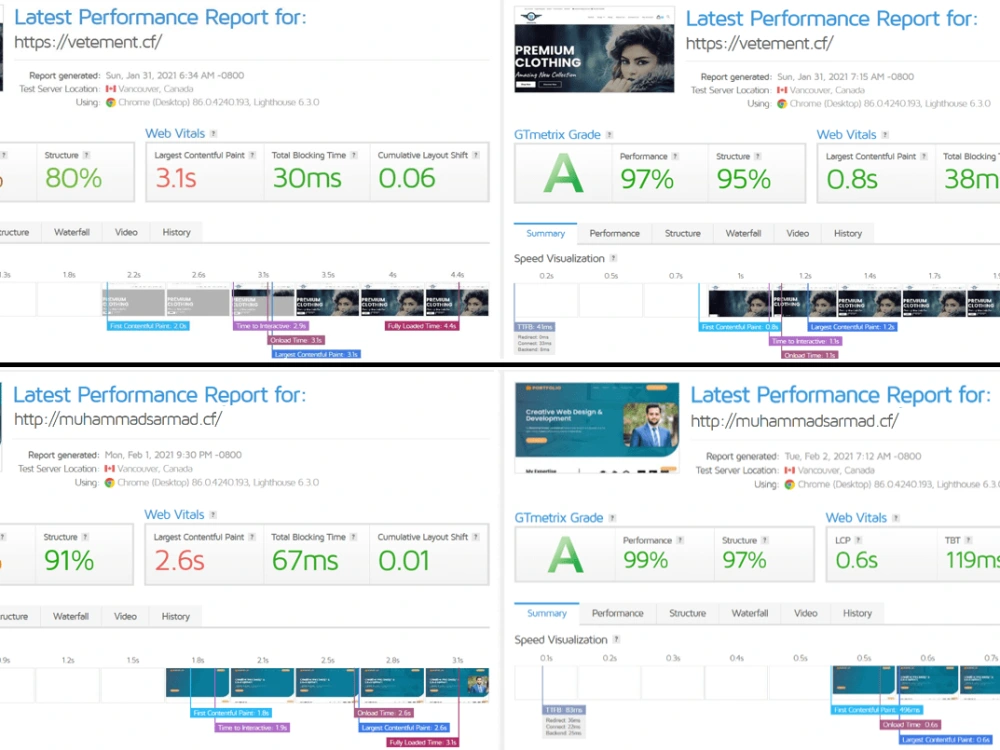Click GTmetrix Grade heading in 7:15 AM report
This screenshot has width=1000, height=750.
point(557,135)
